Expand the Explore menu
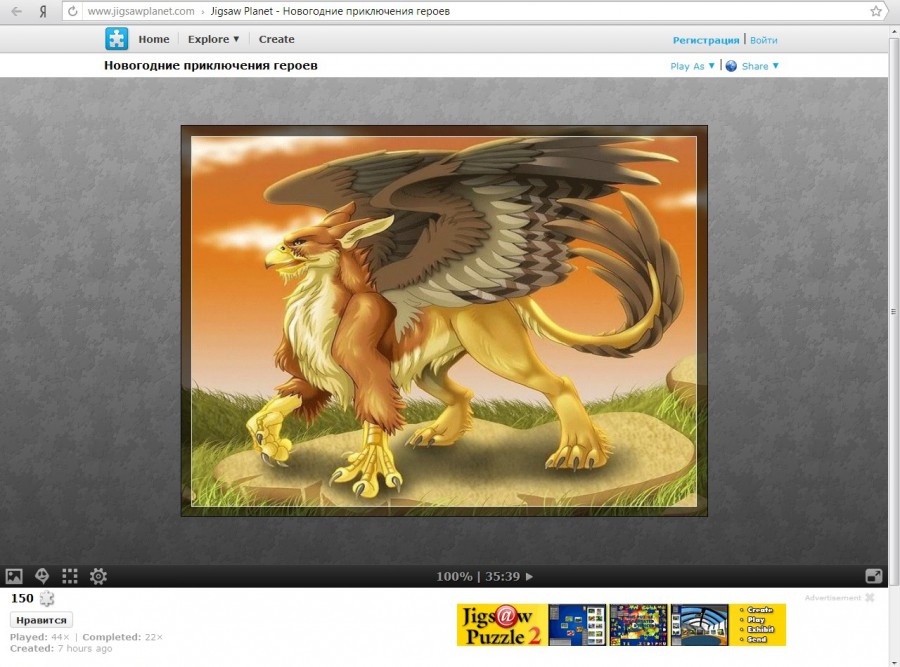Image resolution: width=900 pixels, height=667 pixels. click(x=213, y=39)
